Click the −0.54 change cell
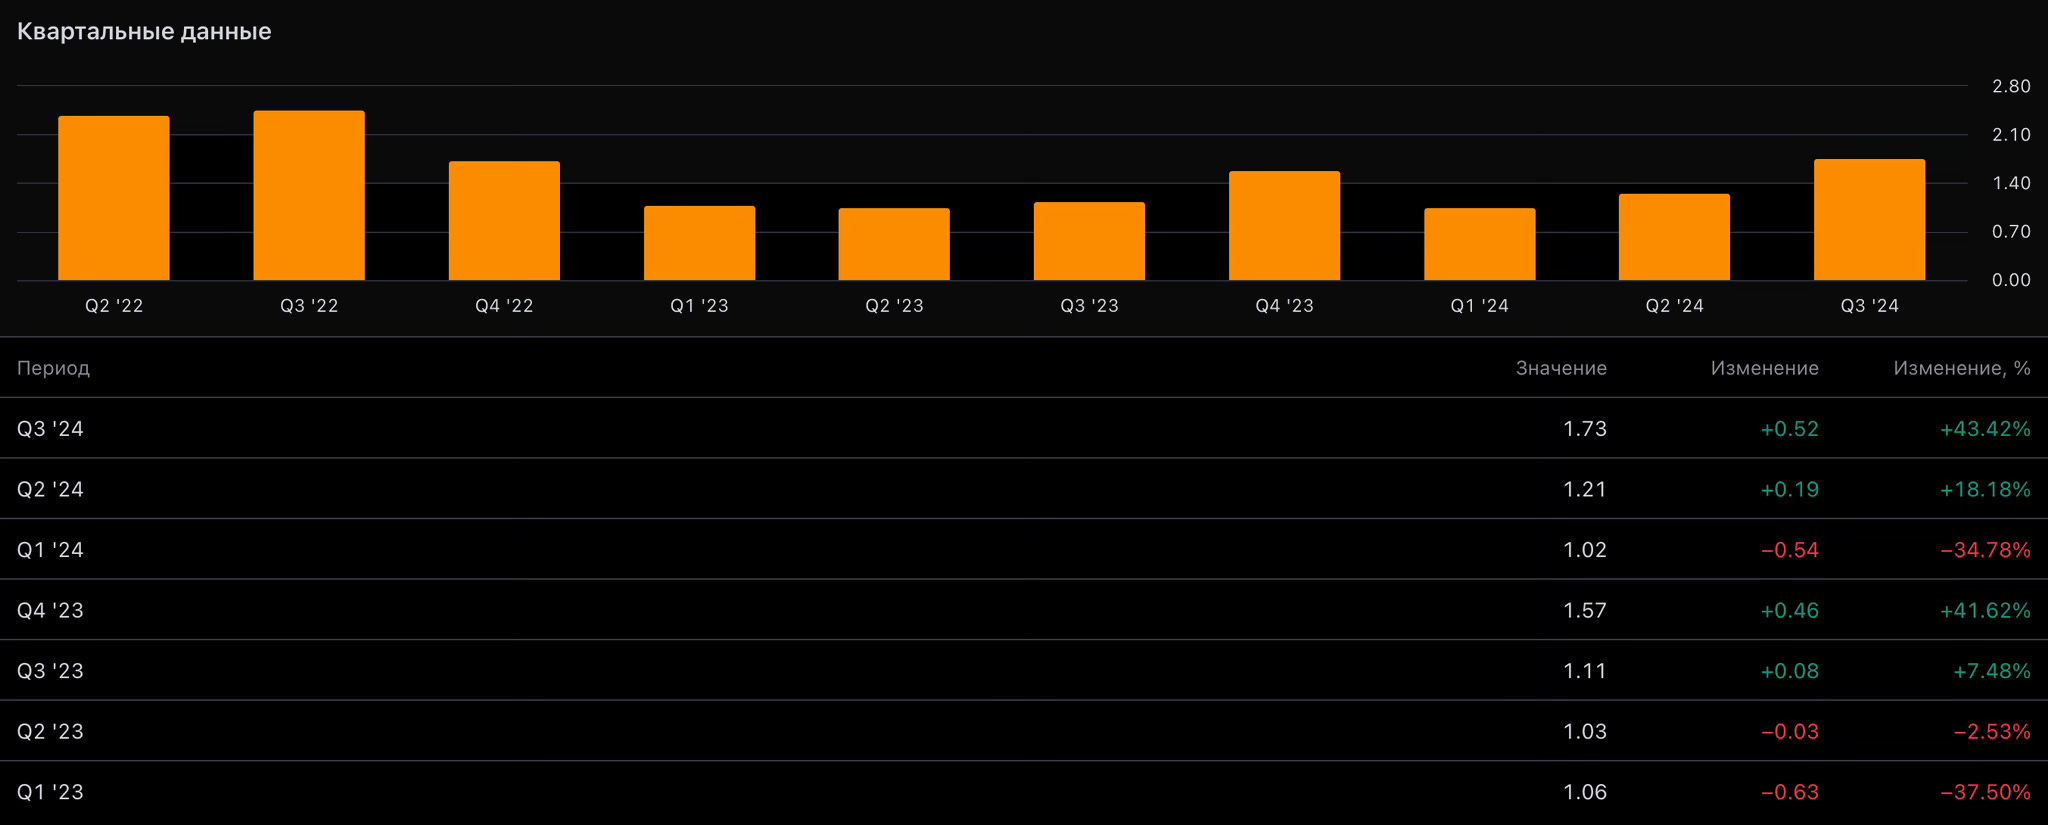This screenshot has width=2048, height=825. coord(1789,550)
